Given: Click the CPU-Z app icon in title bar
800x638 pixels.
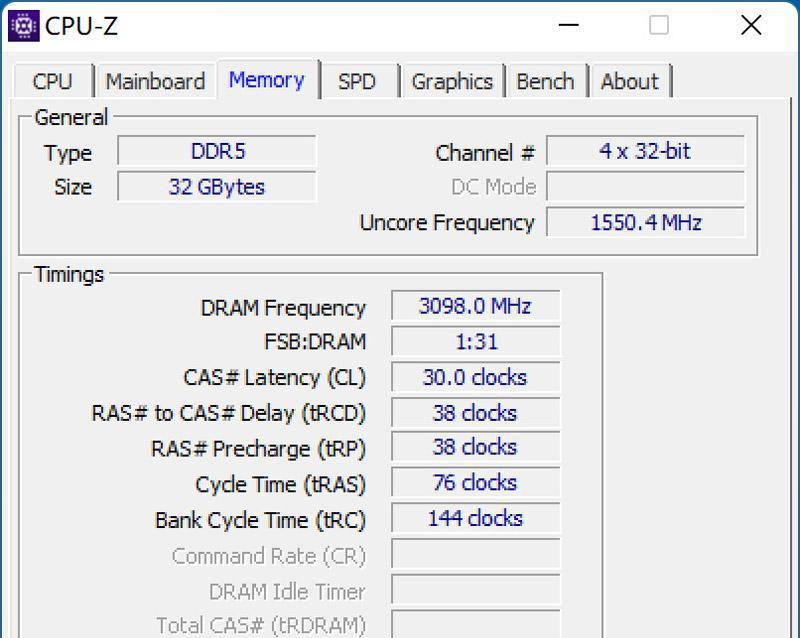Looking at the screenshot, I should (x=23, y=26).
